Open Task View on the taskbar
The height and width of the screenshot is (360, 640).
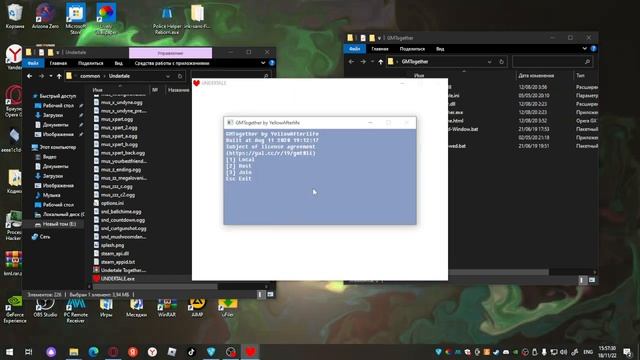tap(29, 352)
